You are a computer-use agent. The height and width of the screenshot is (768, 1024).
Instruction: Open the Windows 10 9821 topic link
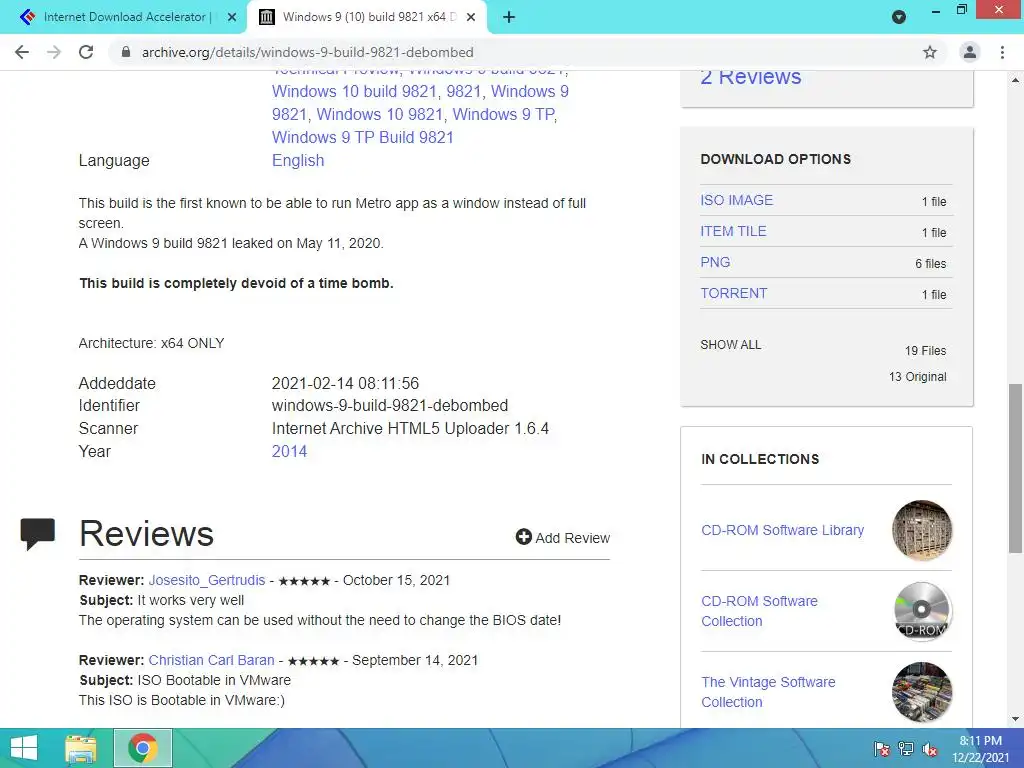pyautogui.click(x=380, y=114)
